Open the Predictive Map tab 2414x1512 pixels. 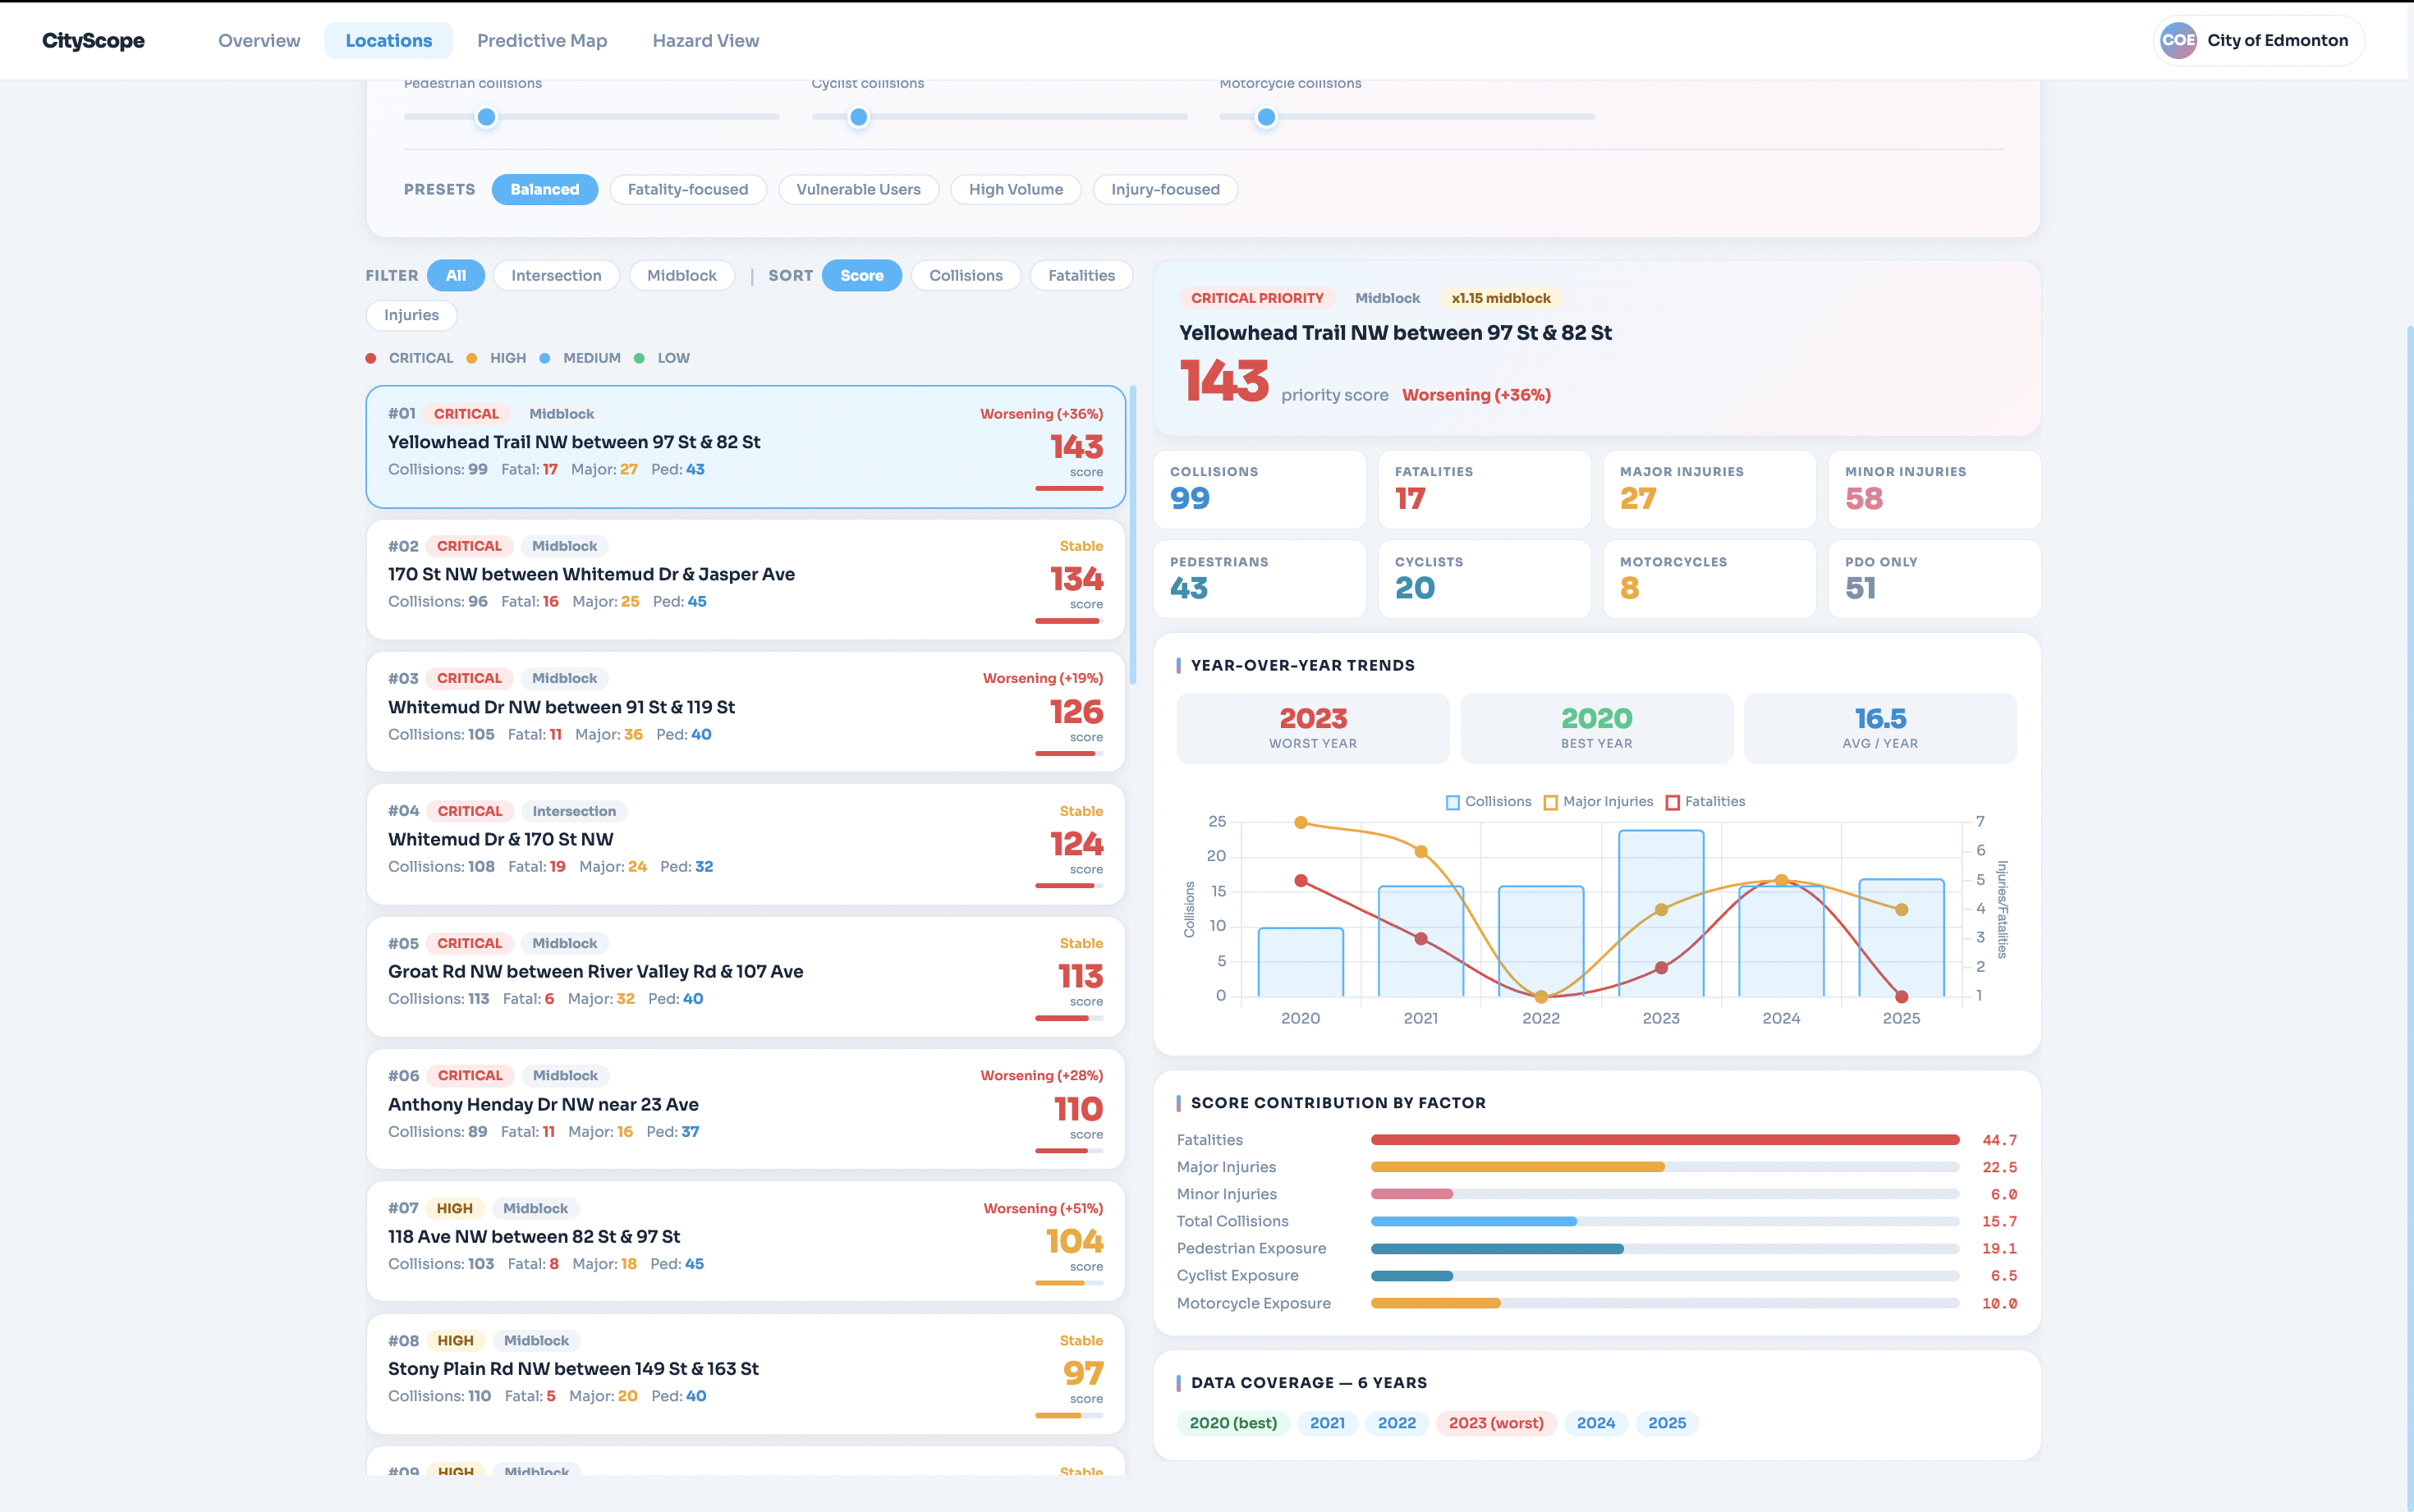coord(542,41)
